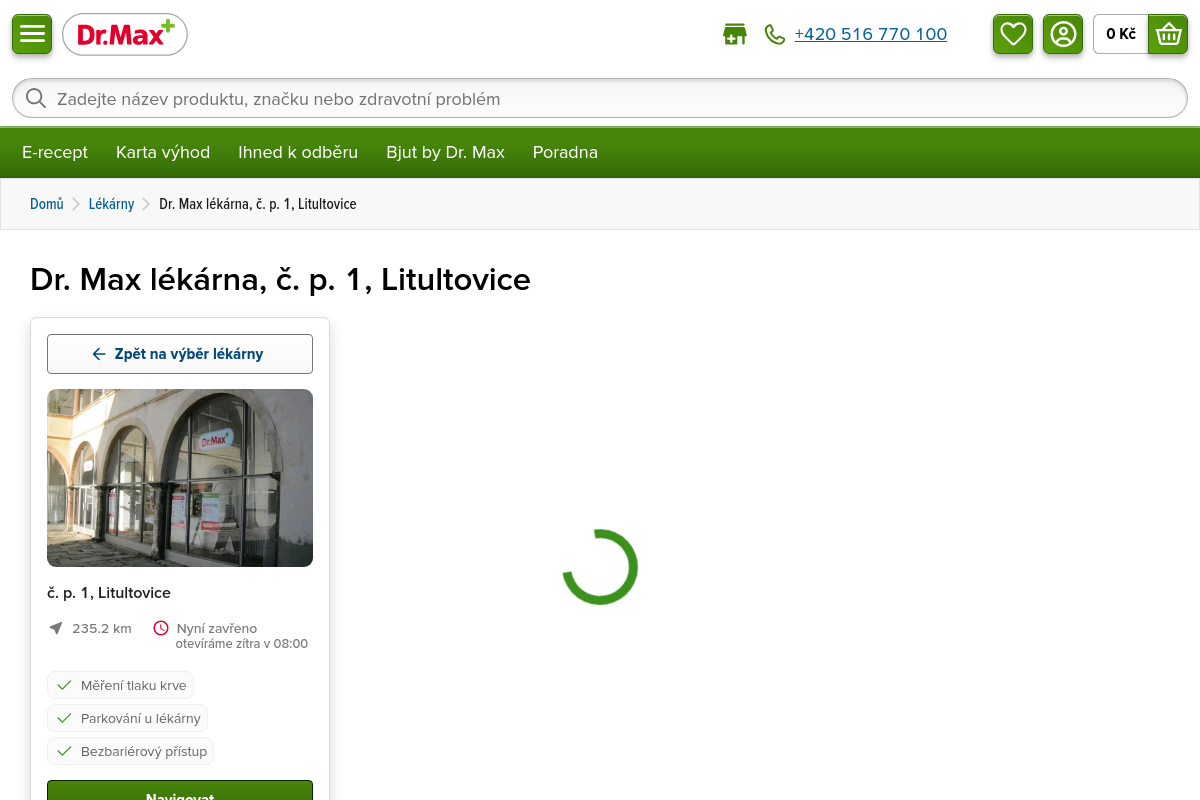
Task: Open the Karta výhod menu item
Action: (163, 152)
